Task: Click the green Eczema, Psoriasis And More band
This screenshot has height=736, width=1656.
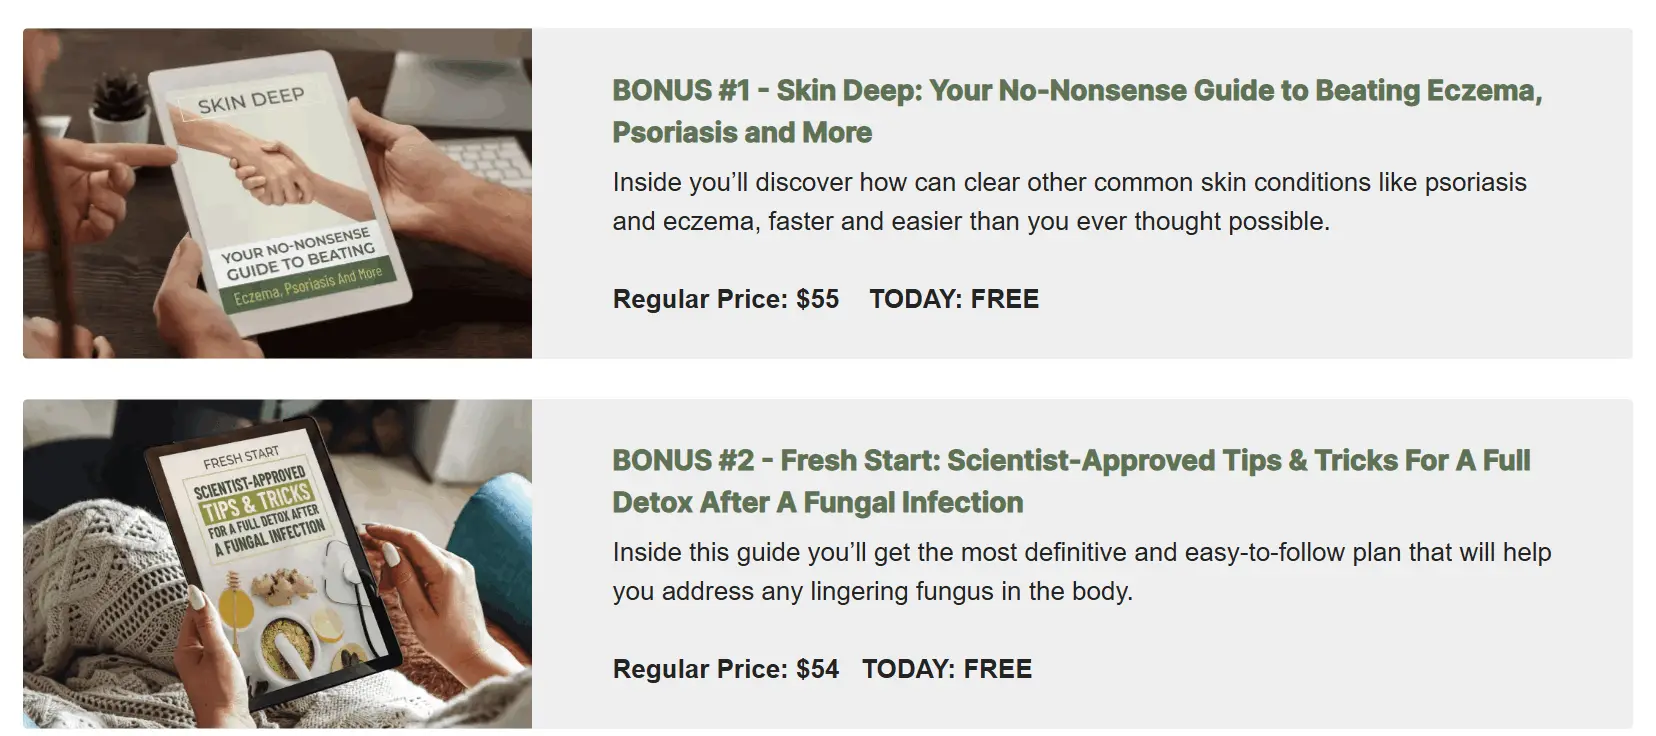Action: [x=307, y=284]
